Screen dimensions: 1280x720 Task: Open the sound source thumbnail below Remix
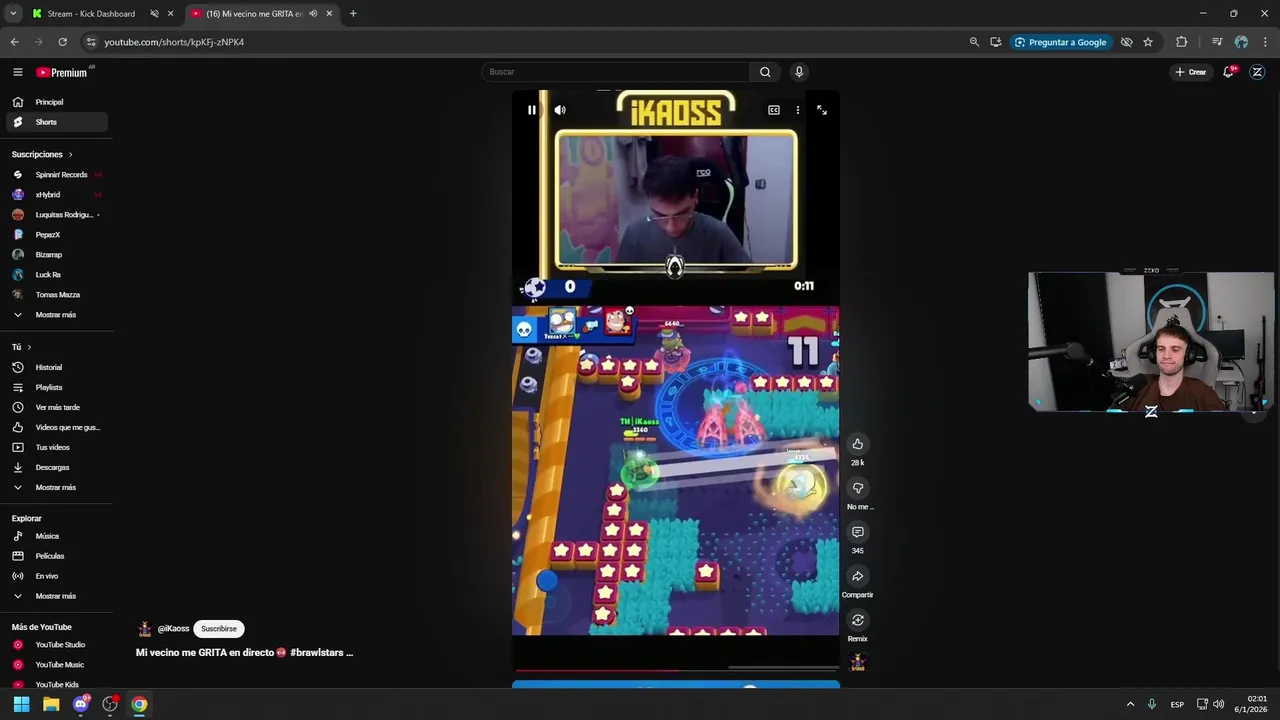coord(857,662)
